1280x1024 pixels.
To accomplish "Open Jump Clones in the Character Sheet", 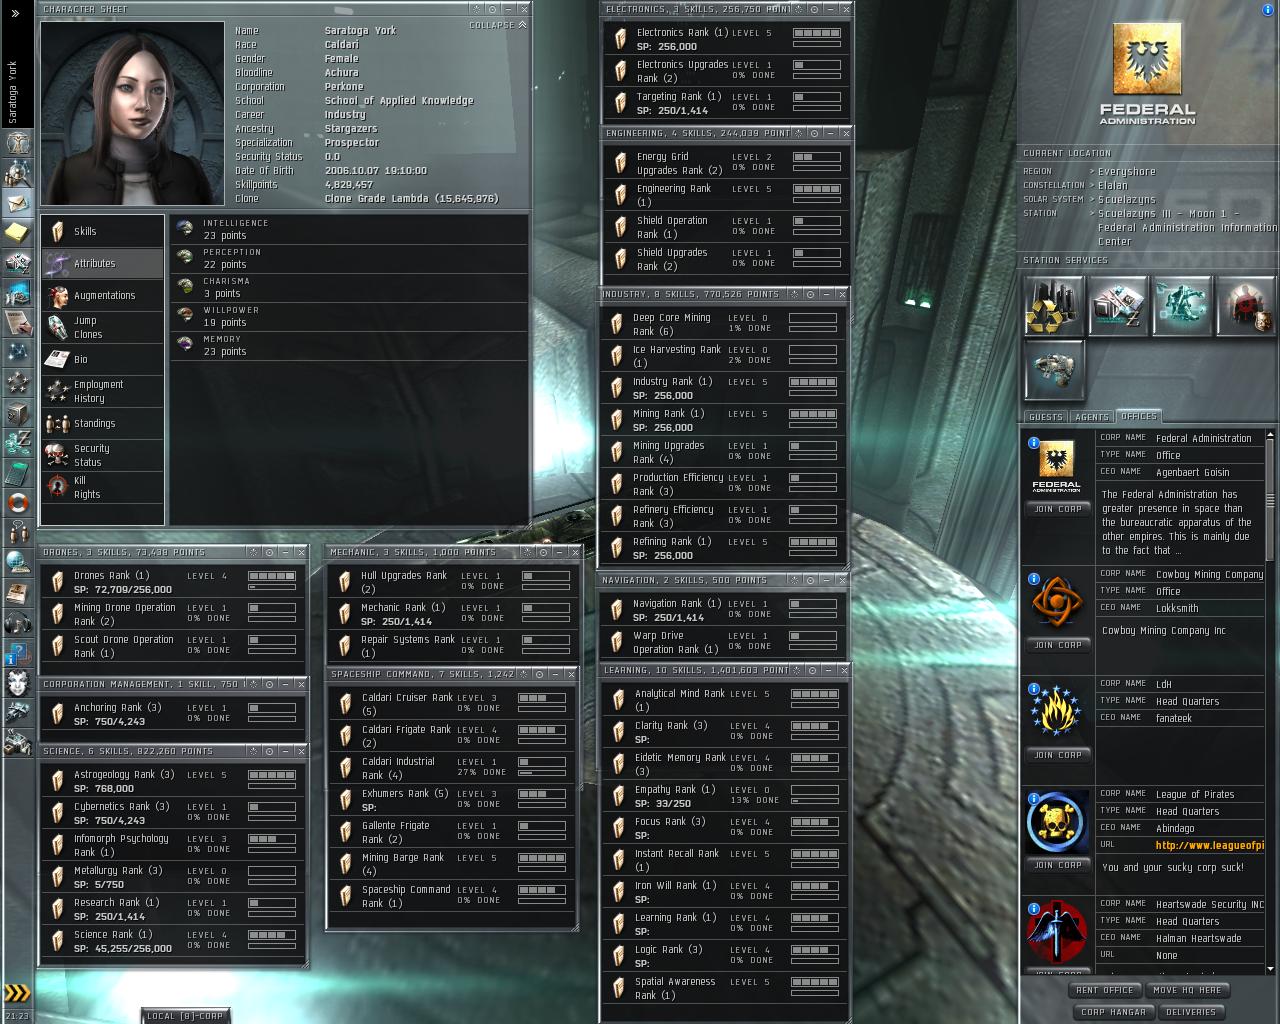I will pyautogui.click(x=102, y=327).
